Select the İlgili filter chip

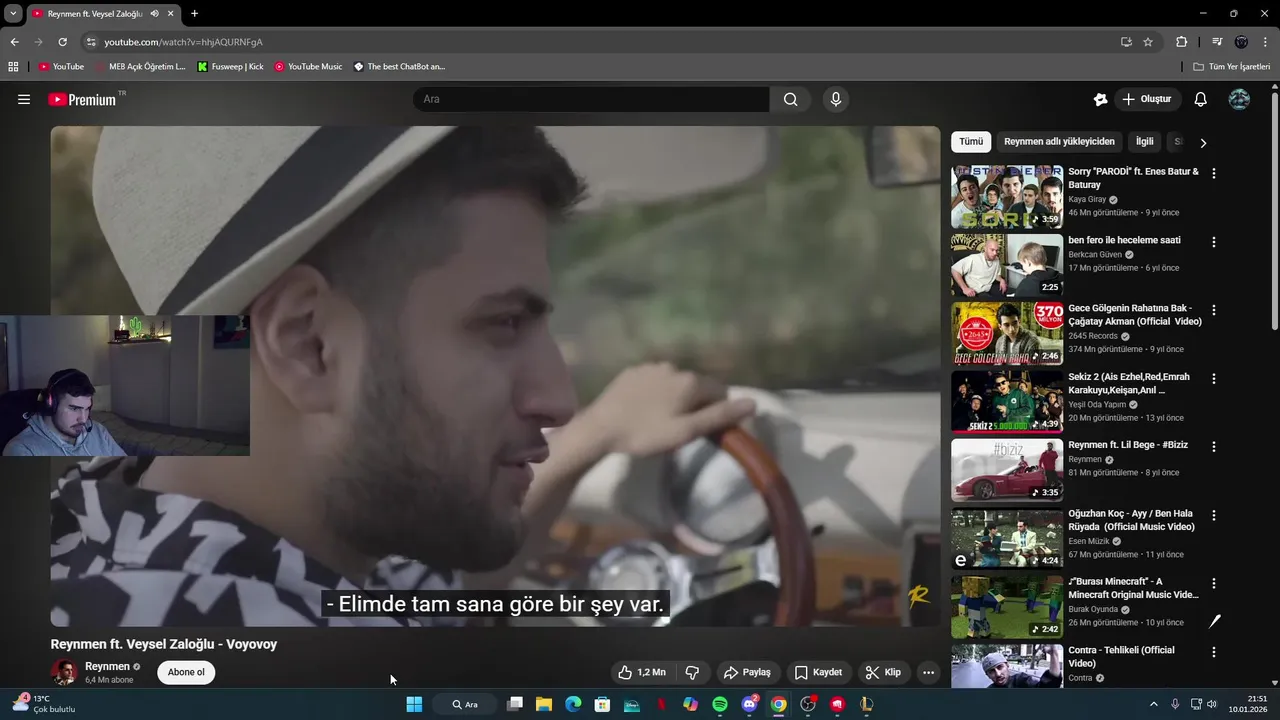pyautogui.click(x=1144, y=142)
